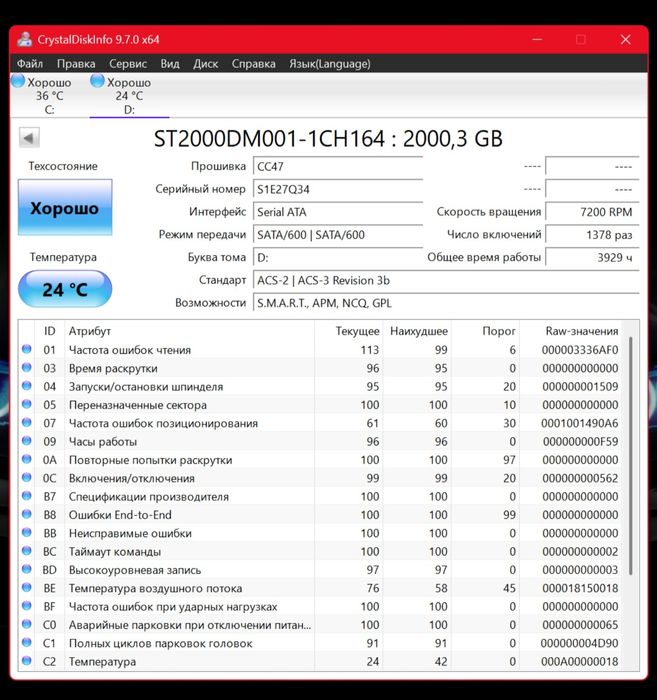Click status orb for attribute 0C
Image resolution: width=657 pixels, height=700 pixels.
(26, 477)
